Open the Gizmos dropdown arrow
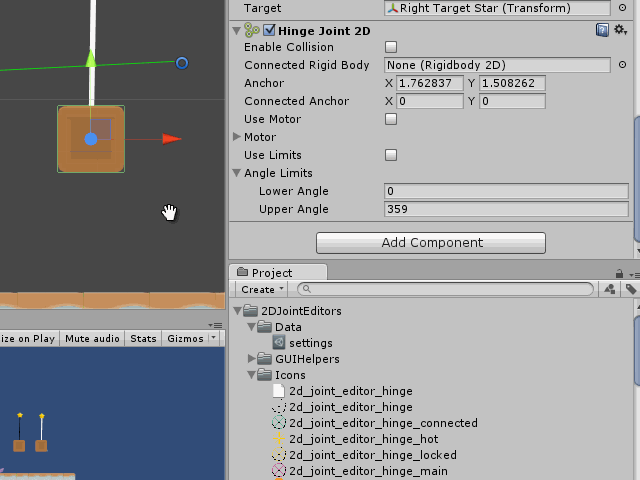This screenshot has width=640, height=480. [213, 338]
